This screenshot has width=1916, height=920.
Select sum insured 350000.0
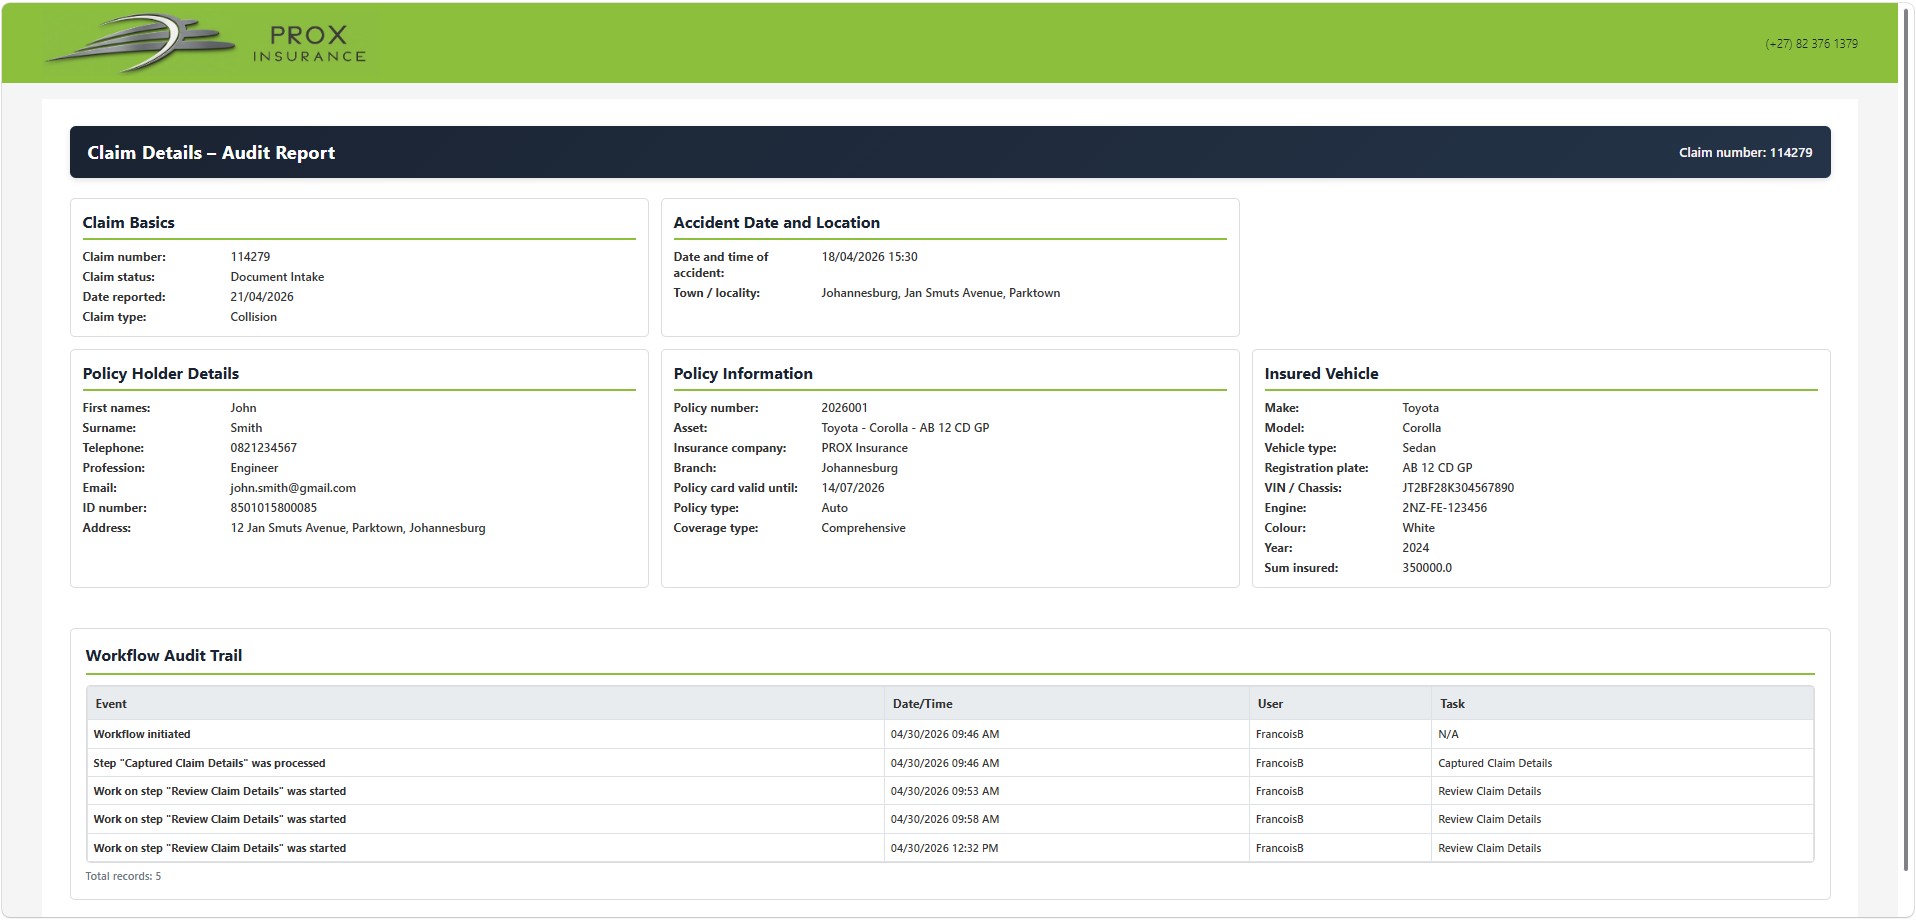1427,568
